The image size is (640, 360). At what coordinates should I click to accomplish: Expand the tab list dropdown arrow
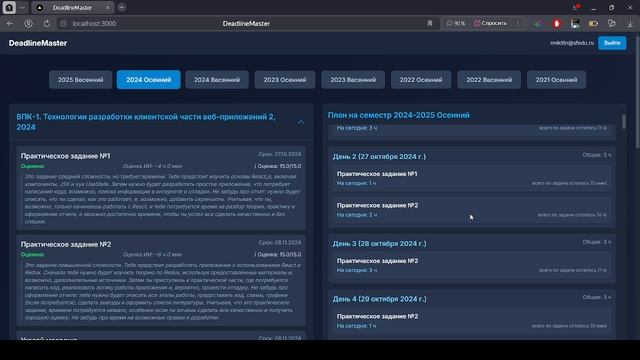22,7
